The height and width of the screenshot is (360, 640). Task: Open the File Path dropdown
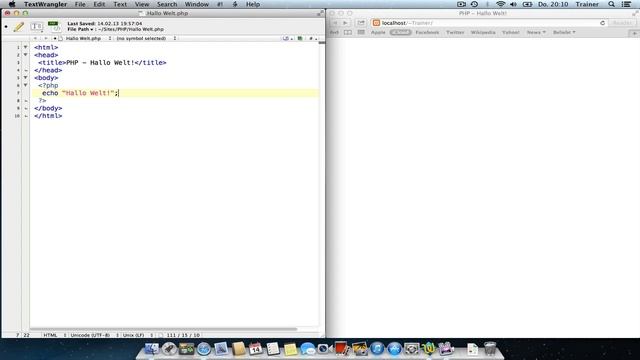pos(80,29)
